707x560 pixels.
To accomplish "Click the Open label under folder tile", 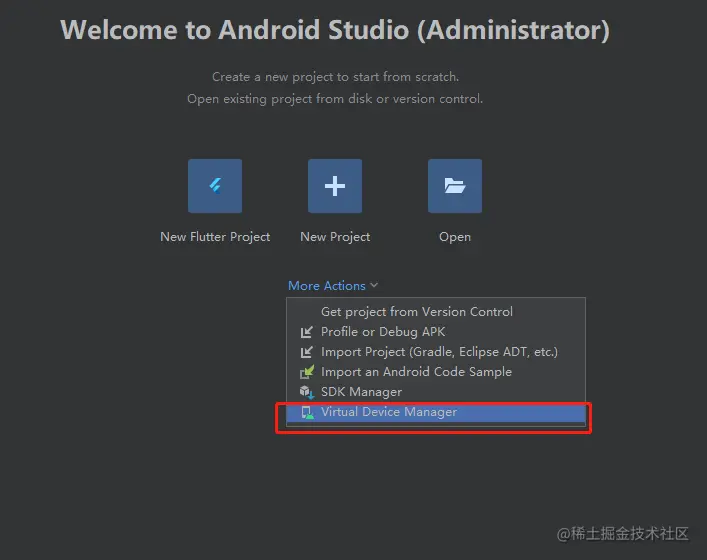I will pos(455,237).
